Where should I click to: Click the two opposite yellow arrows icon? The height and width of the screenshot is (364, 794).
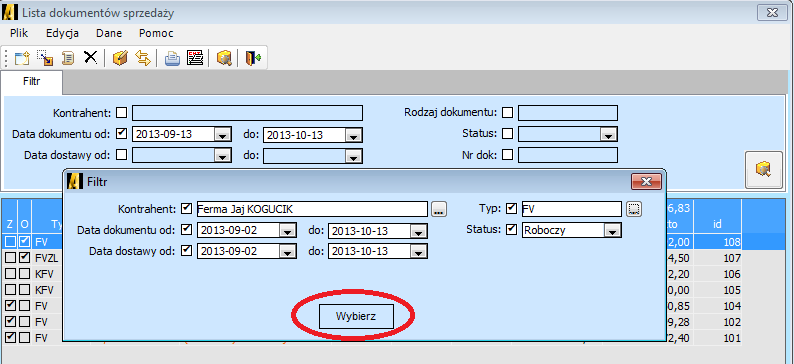coord(143,58)
